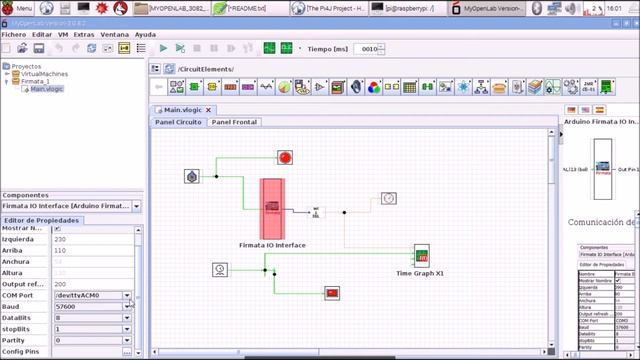Toggle the Mostrar Nombre checkbox
This screenshot has width=640, height=360.
pos(58,228)
